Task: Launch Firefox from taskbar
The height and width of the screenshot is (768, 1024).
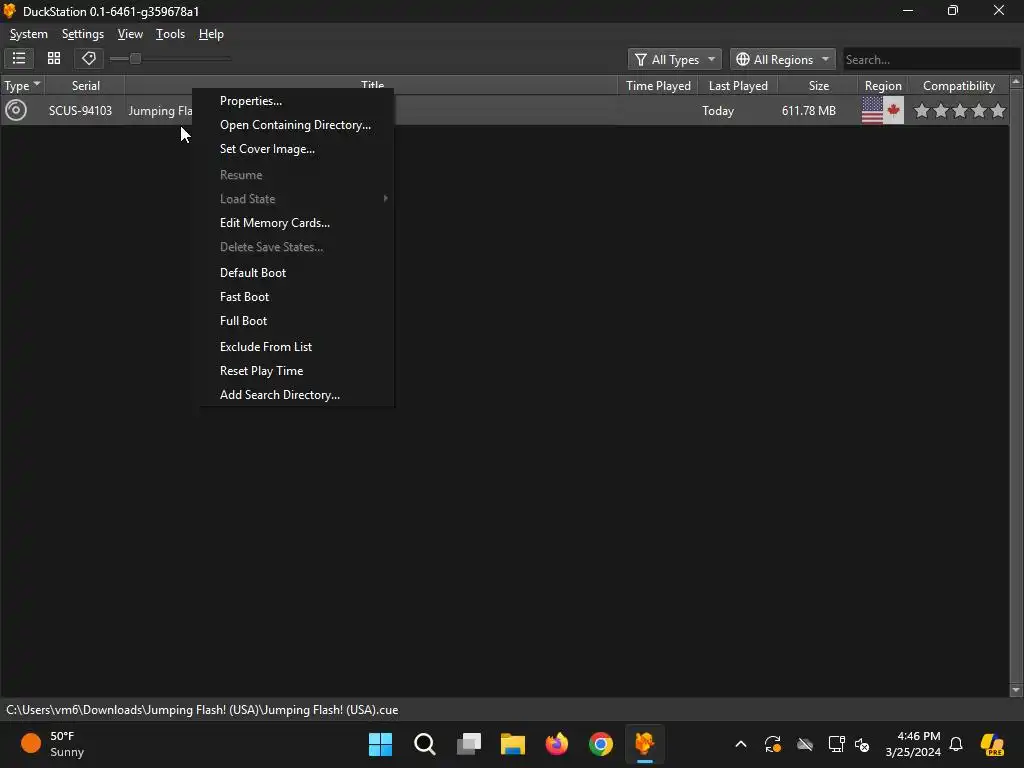Action: tap(557, 744)
